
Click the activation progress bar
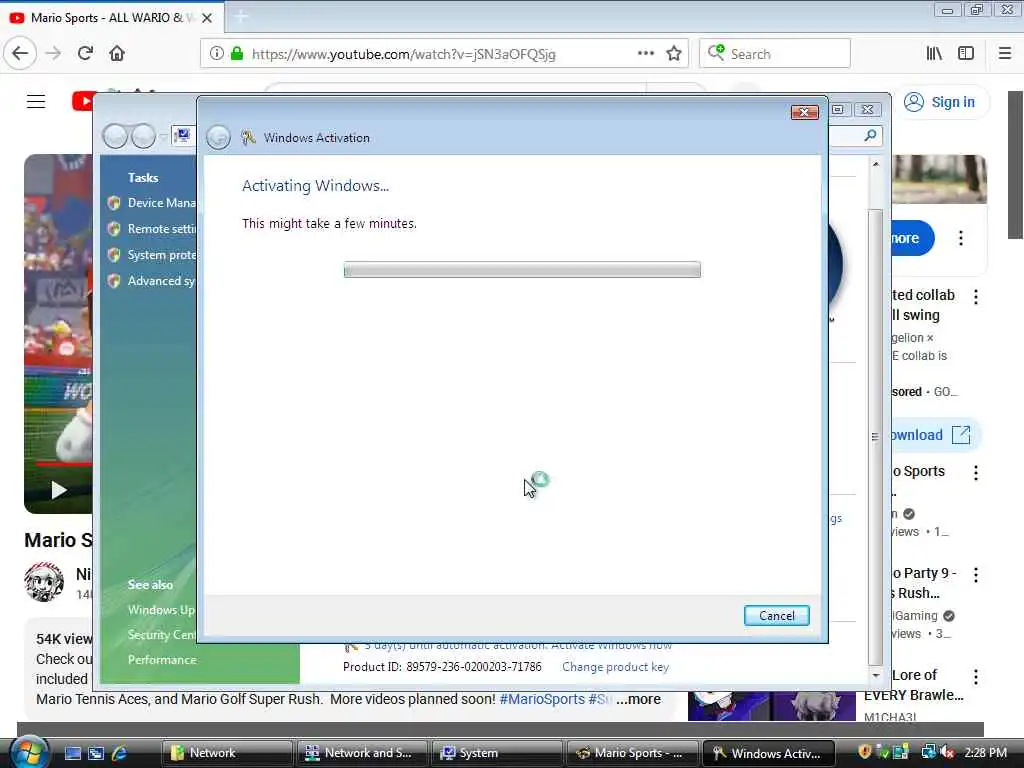click(522, 269)
